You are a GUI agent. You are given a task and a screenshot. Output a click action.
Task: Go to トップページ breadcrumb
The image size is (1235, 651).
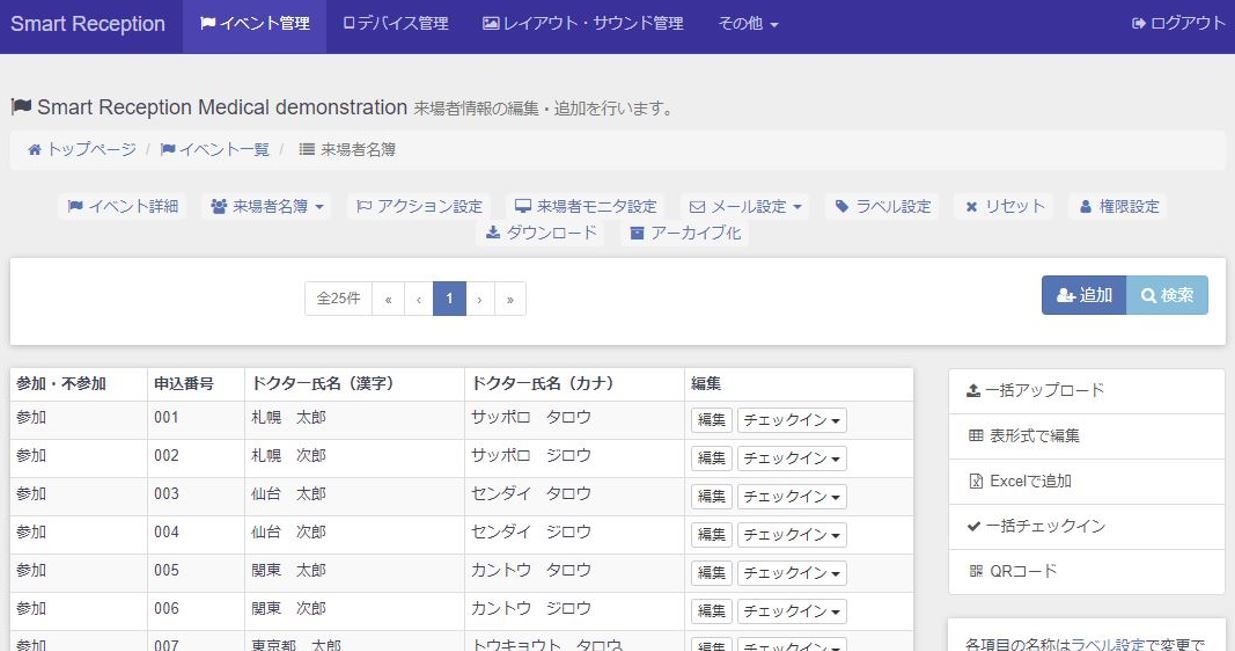[x=82, y=150]
